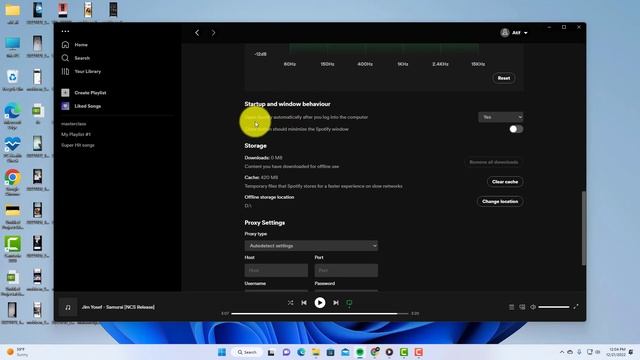Toggle repeat mode
The height and width of the screenshot is (360, 640).
349,303
